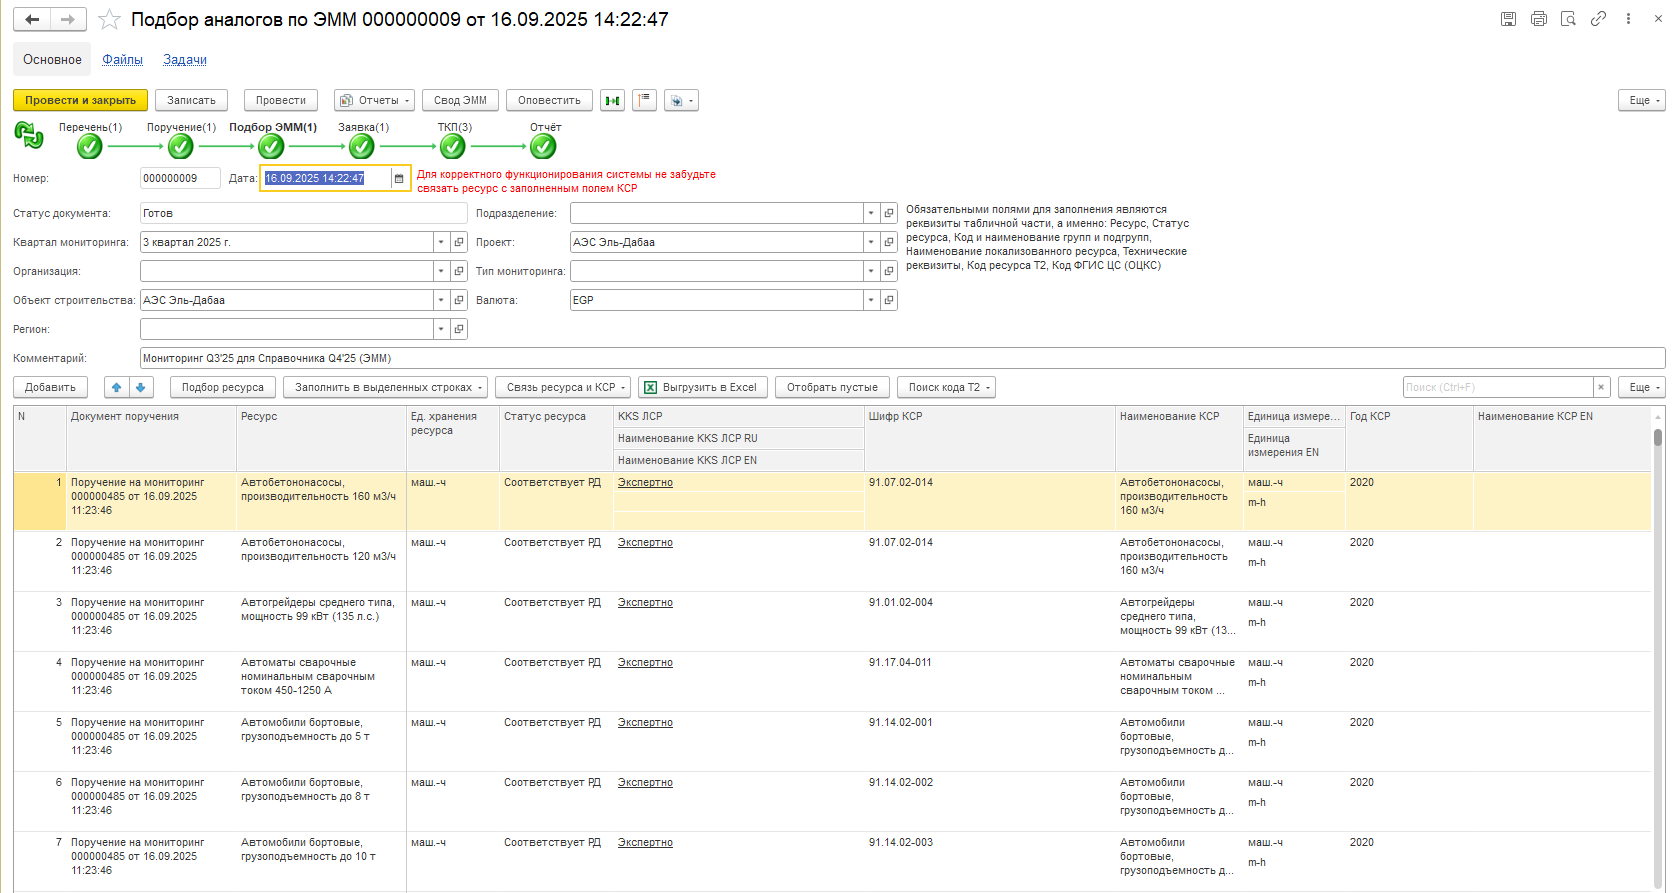Screen dimensions: 1678x893
Task: Copy link using the chain icon
Action: tap(1598, 19)
